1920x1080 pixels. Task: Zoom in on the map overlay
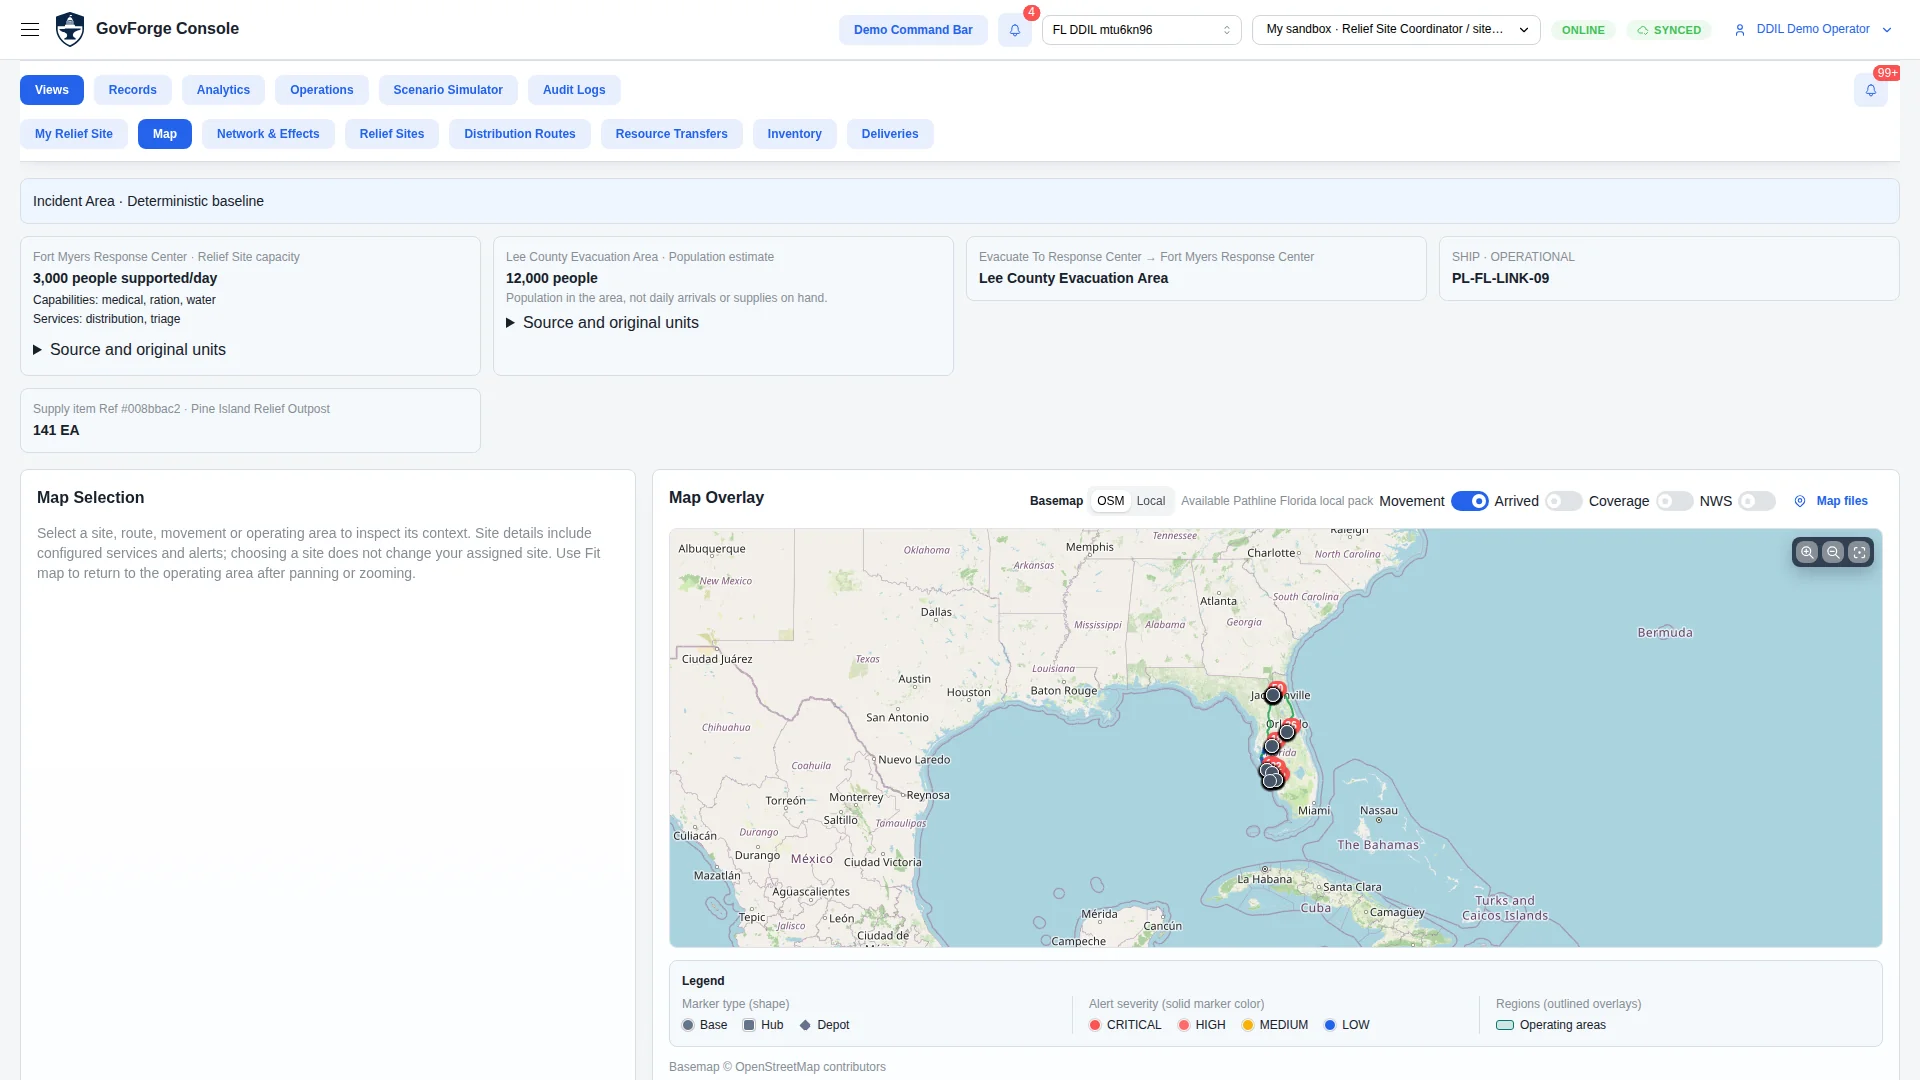1807,552
